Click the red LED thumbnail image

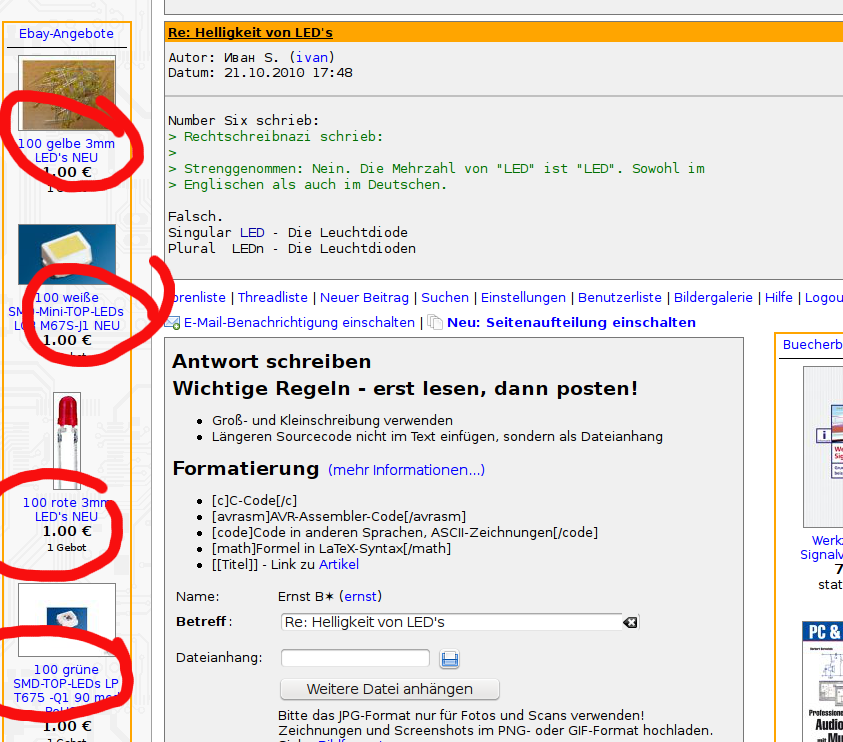pos(67,440)
